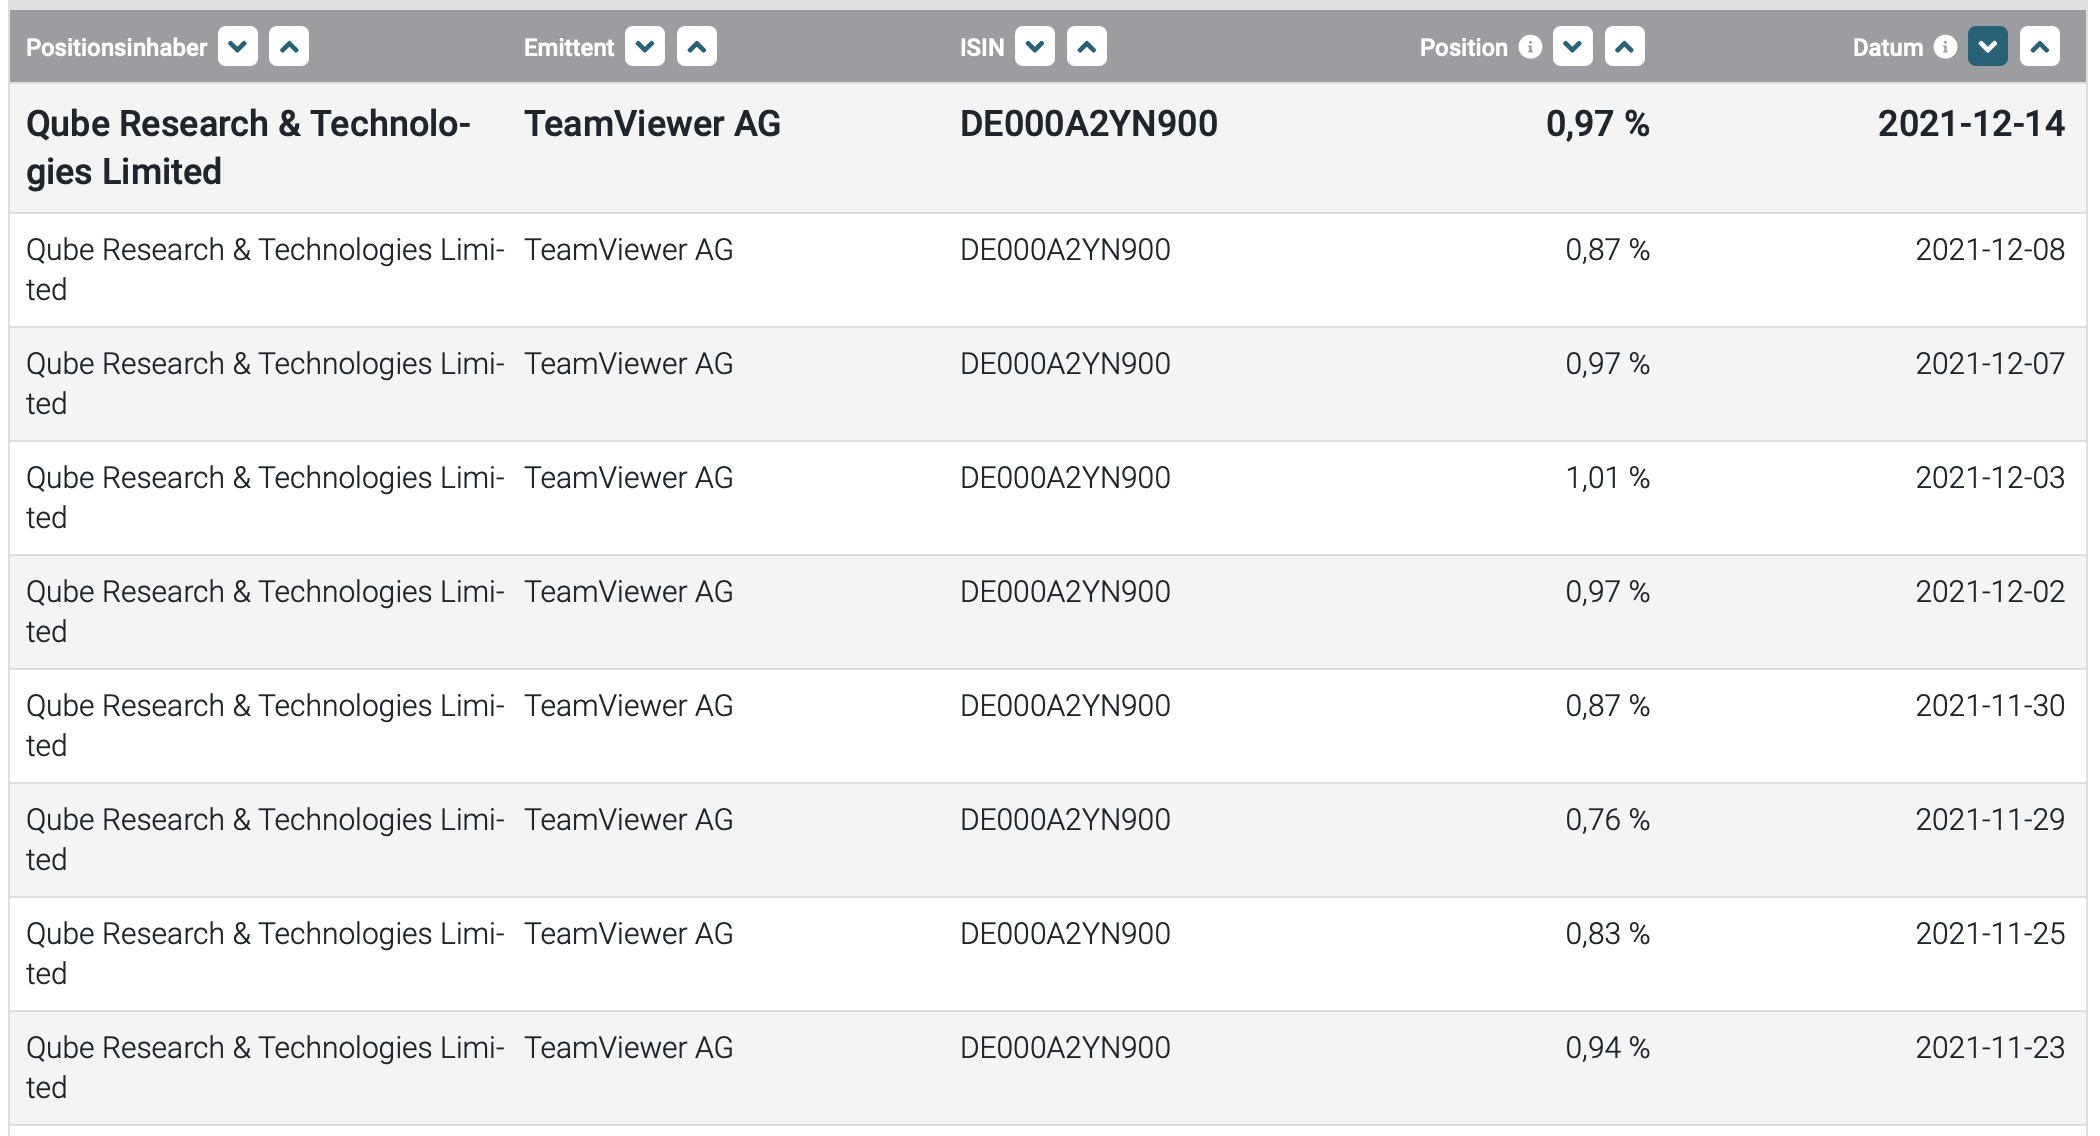The height and width of the screenshot is (1136, 2100).
Task: Show info tooltip for Position column
Action: click(x=1530, y=47)
